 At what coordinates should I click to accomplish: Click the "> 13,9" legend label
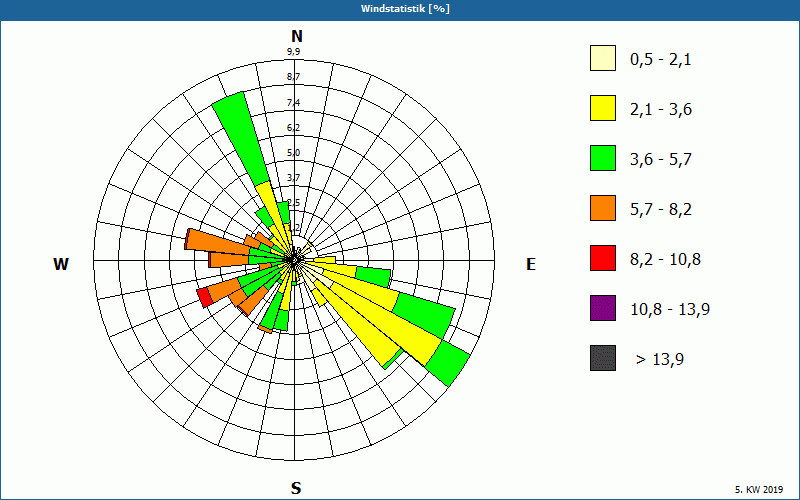[x=660, y=360]
